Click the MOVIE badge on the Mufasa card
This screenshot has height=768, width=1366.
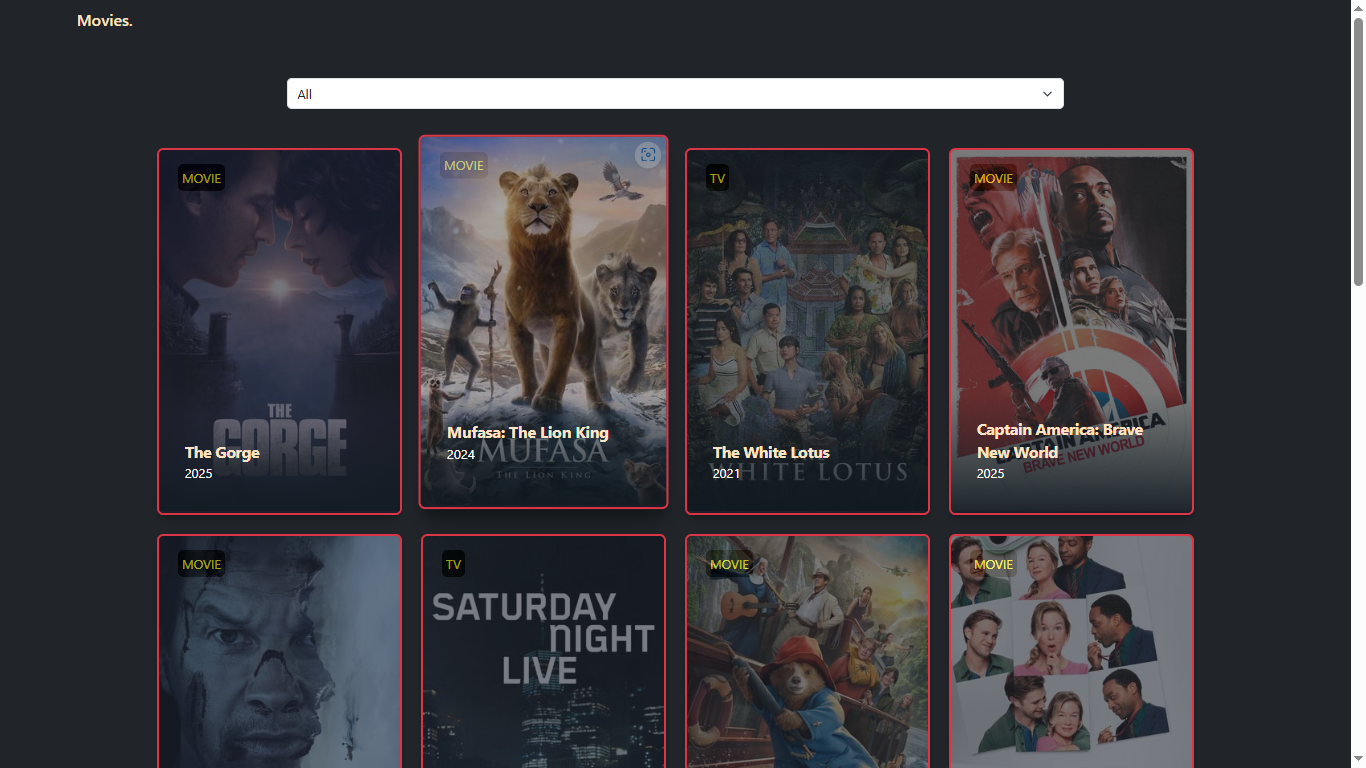tap(463, 165)
